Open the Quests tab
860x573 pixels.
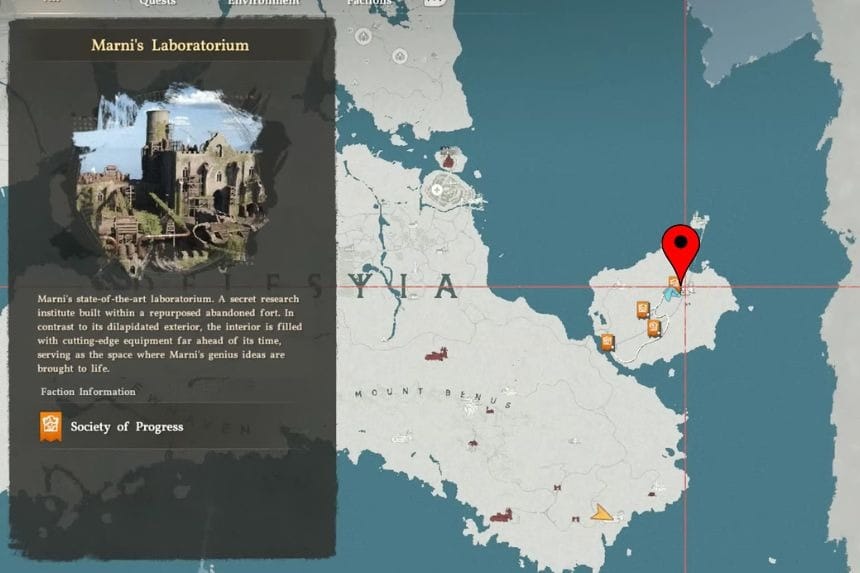[x=159, y=3]
